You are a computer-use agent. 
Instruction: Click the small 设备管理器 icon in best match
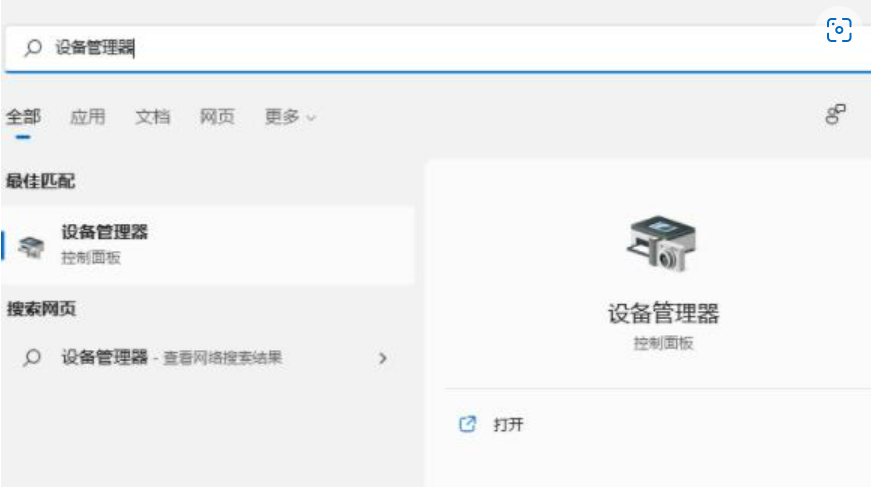click(x=31, y=246)
